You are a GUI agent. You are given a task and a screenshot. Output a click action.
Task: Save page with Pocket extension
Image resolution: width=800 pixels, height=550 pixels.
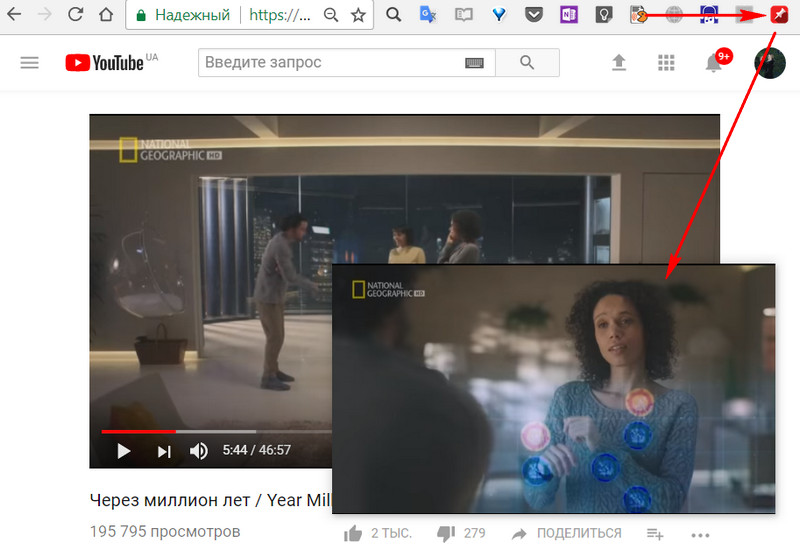tap(534, 15)
